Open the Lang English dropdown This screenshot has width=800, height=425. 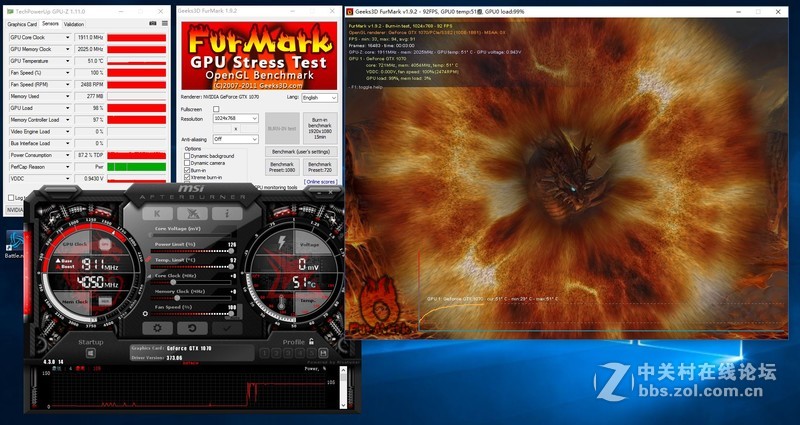click(x=319, y=97)
